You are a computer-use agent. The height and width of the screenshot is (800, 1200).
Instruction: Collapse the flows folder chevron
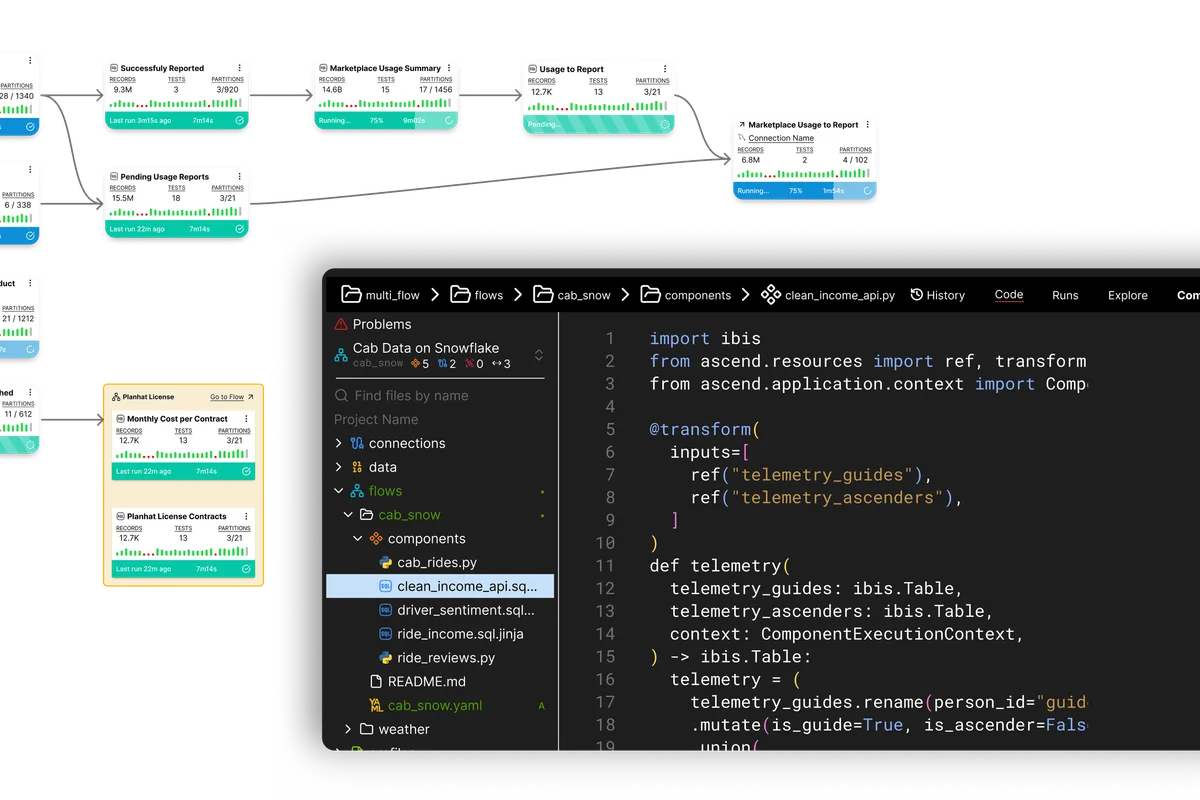[338, 491]
